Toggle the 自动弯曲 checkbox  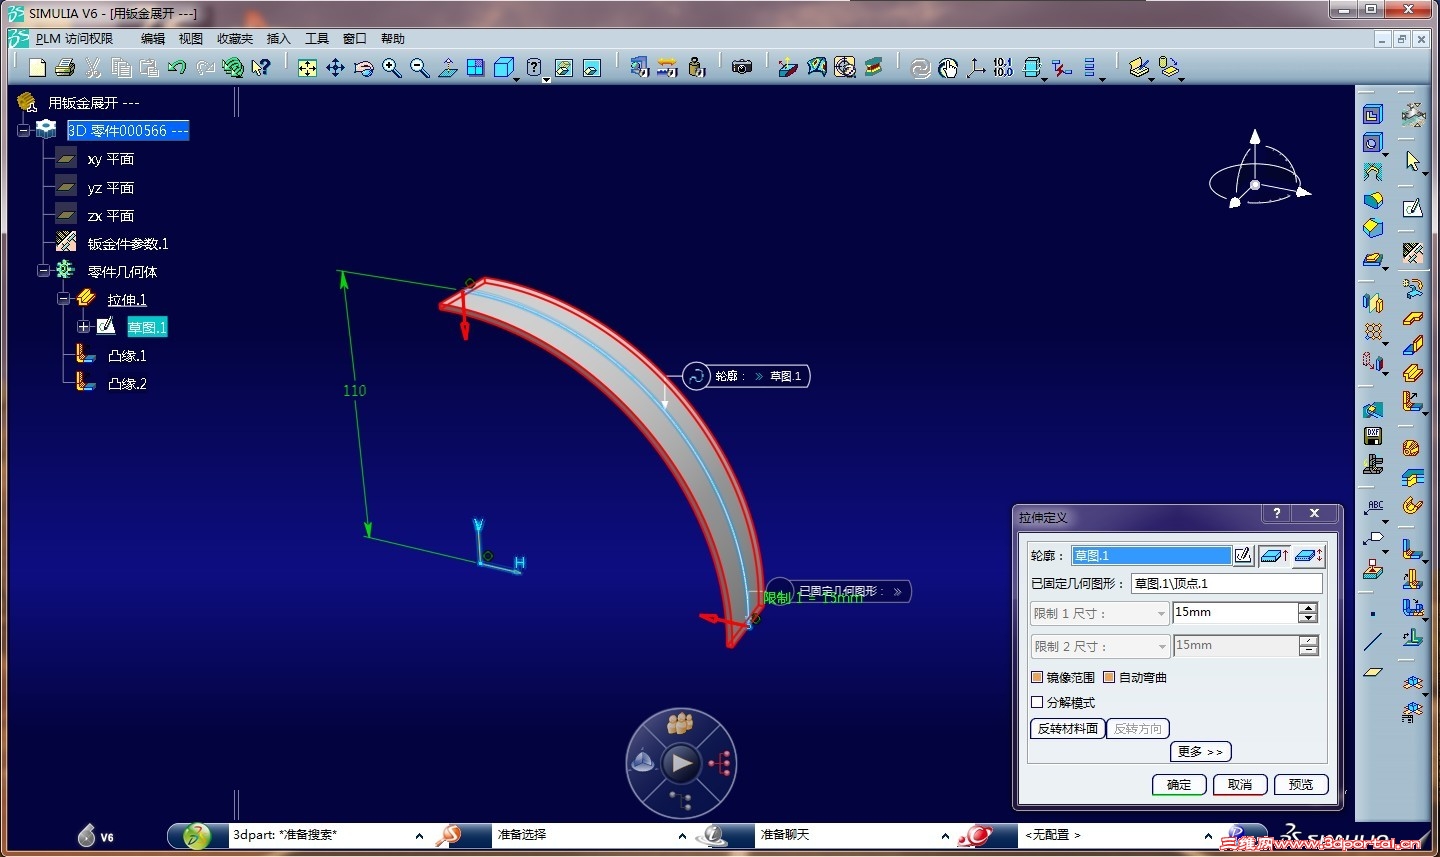pyautogui.click(x=1109, y=677)
